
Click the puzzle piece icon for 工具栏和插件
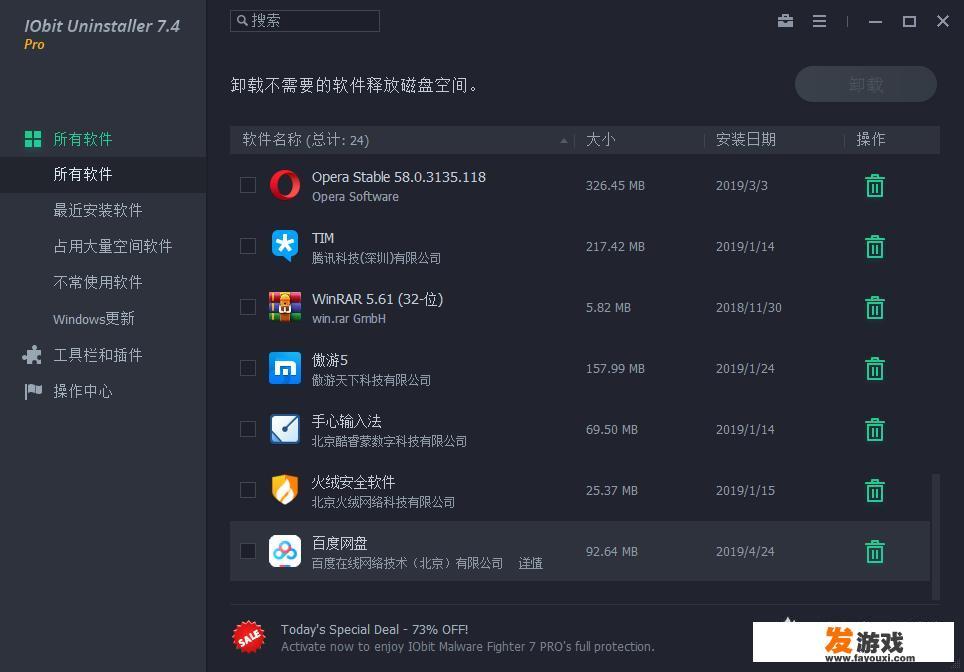tap(32, 355)
